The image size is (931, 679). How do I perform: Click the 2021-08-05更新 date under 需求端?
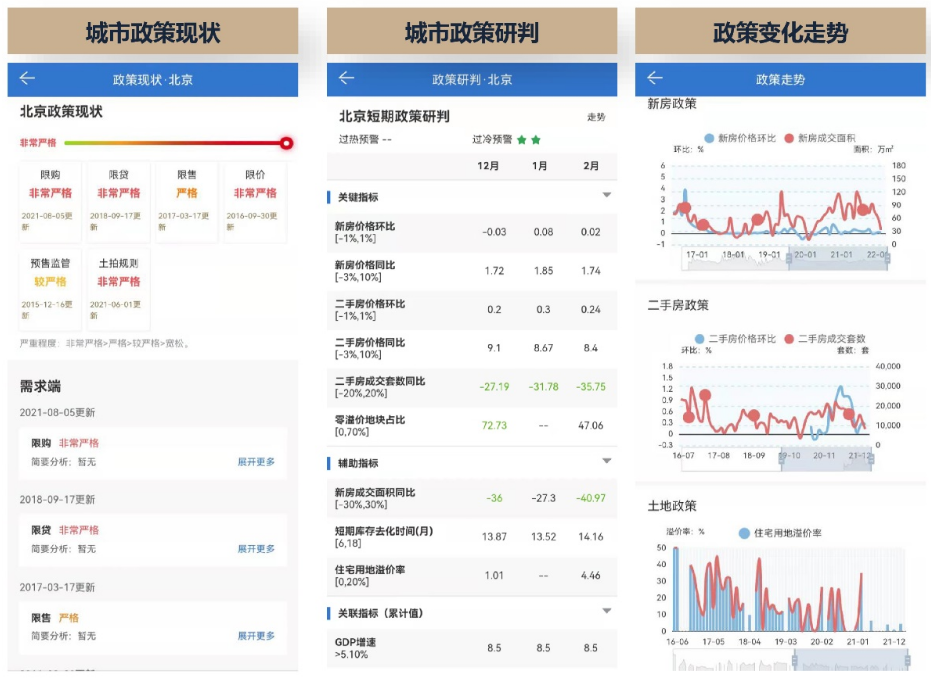click(x=57, y=413)
